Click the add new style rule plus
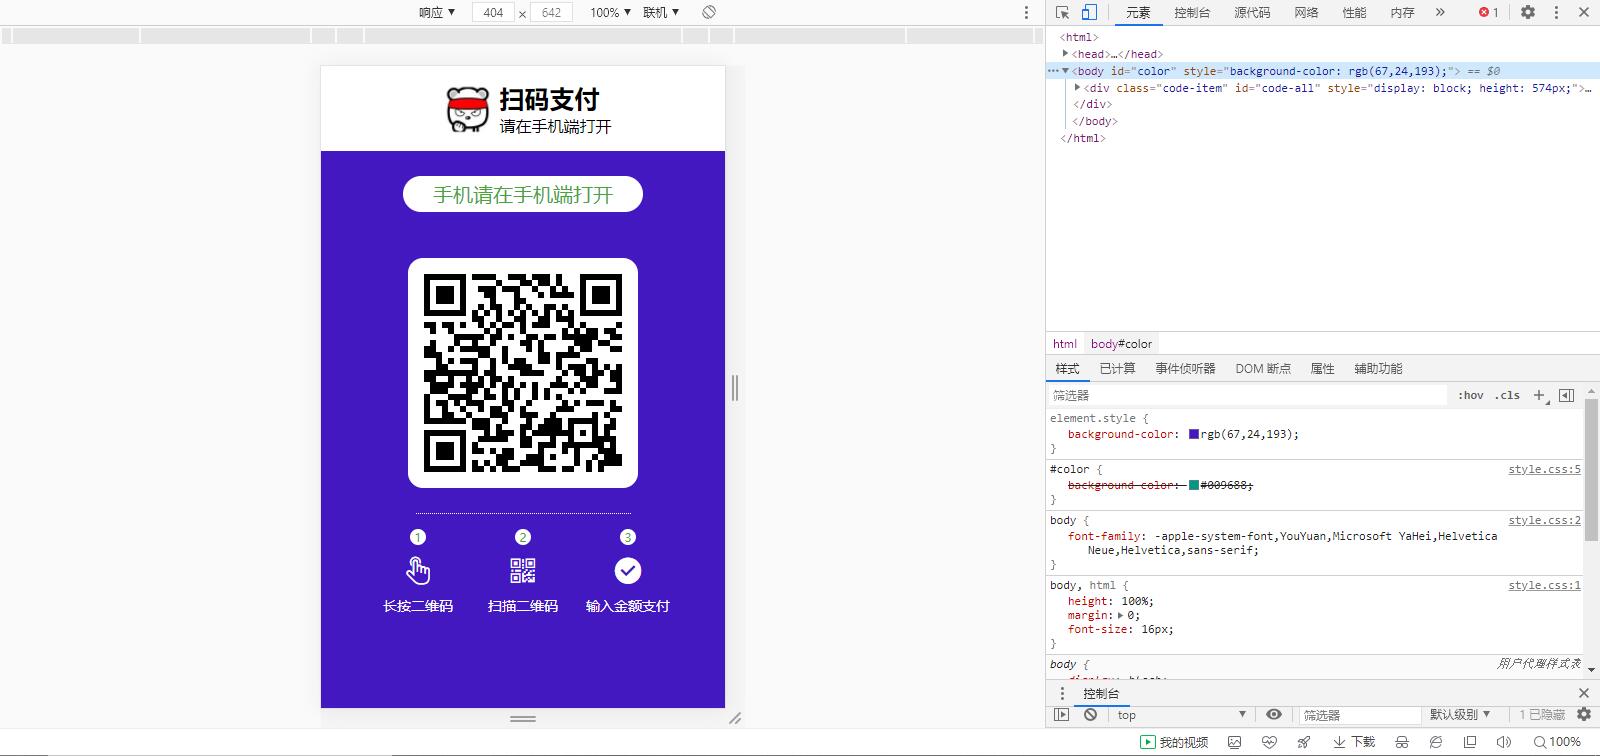This screenshot has height=756, width=1600. click(x=1539, y=395)
